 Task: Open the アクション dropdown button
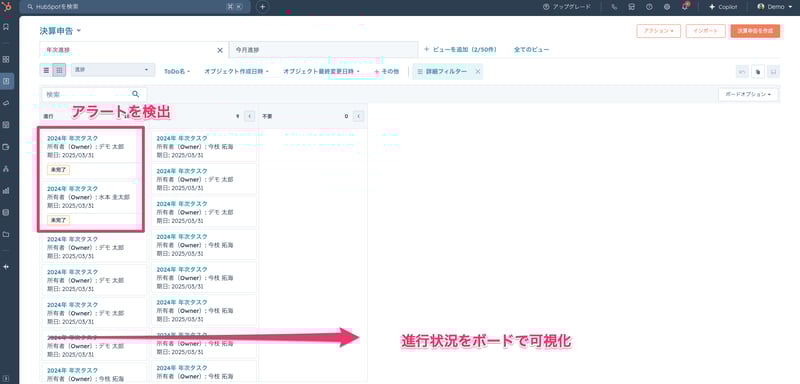659,31
